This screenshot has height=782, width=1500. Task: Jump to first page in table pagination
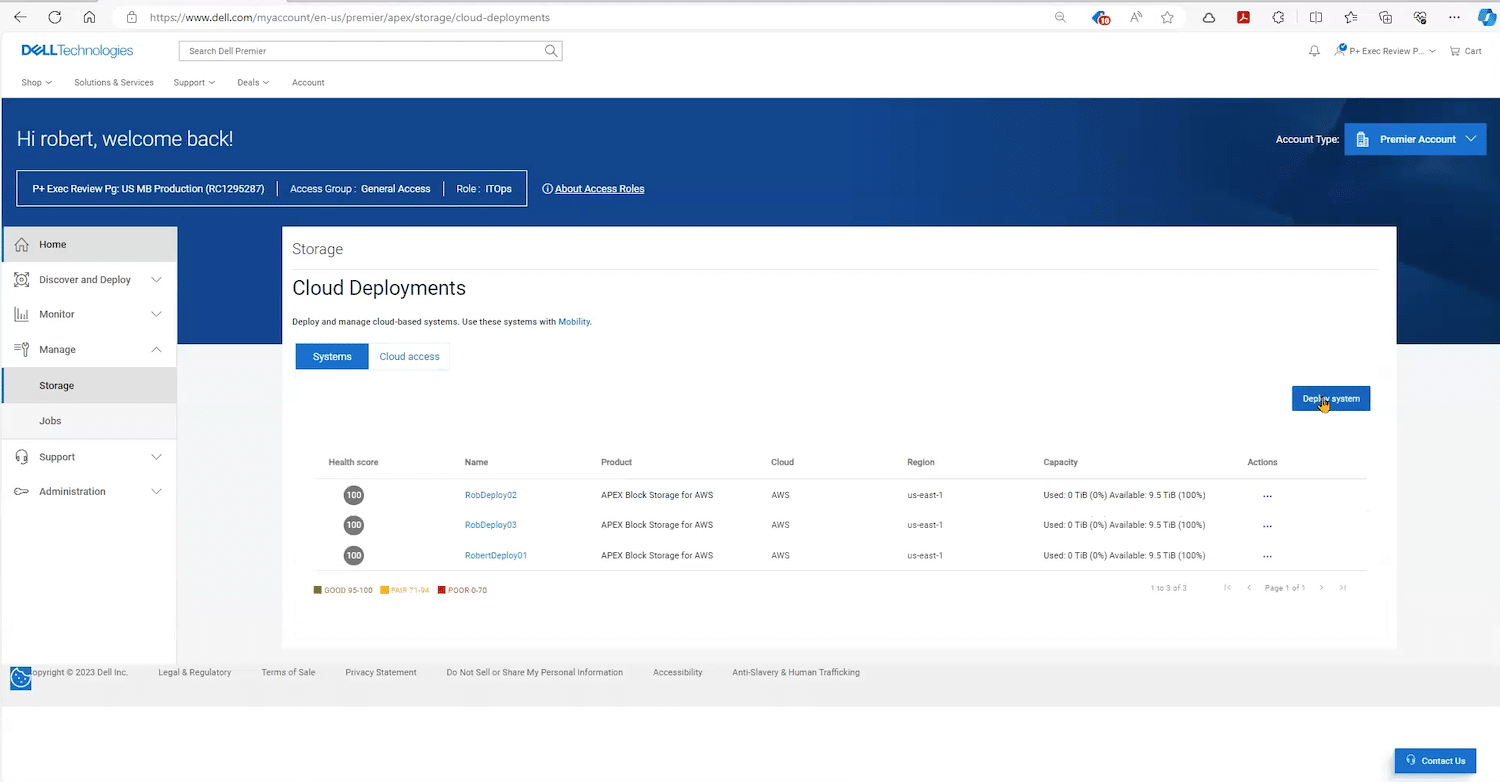[x=1227, y=588]
